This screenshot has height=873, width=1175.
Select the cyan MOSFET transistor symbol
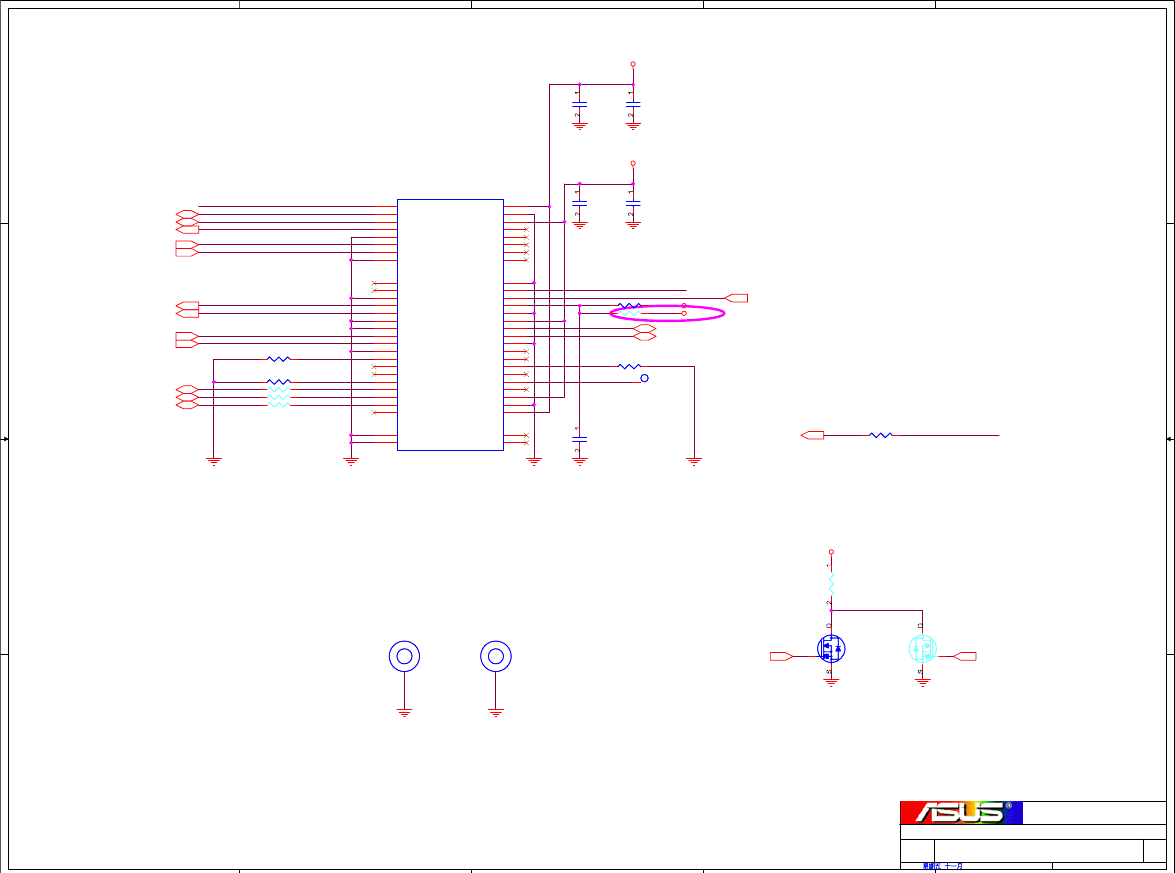coord(922,648)
